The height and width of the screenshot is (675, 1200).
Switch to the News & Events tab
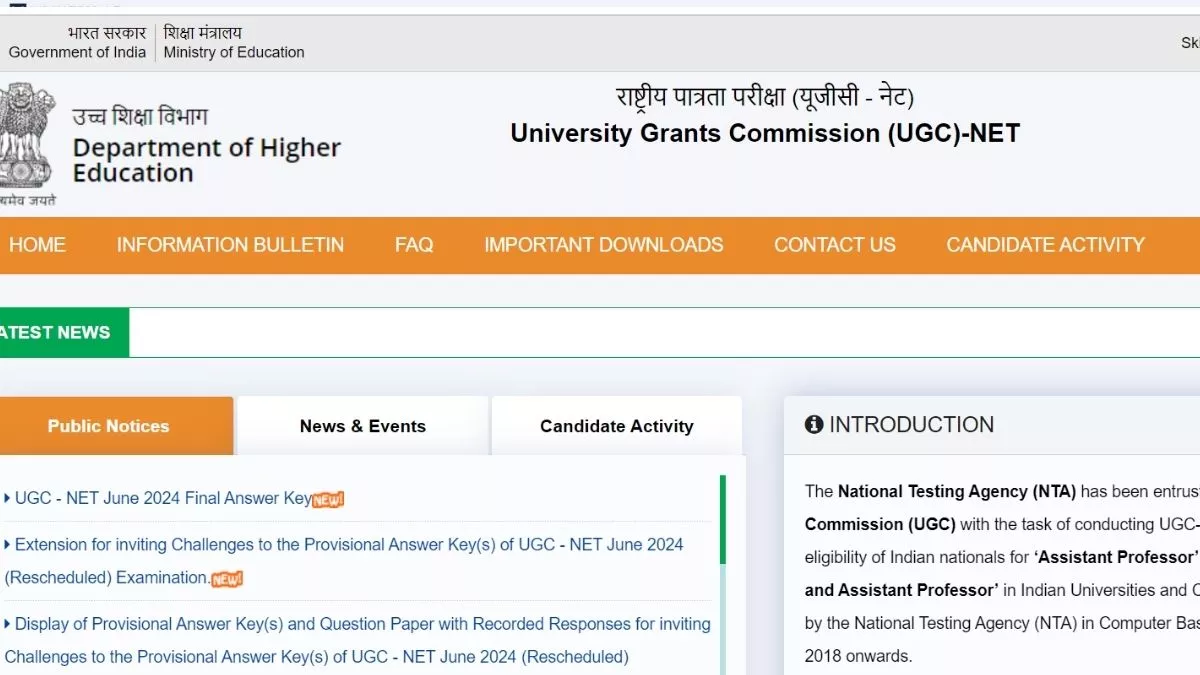(362, 426)
